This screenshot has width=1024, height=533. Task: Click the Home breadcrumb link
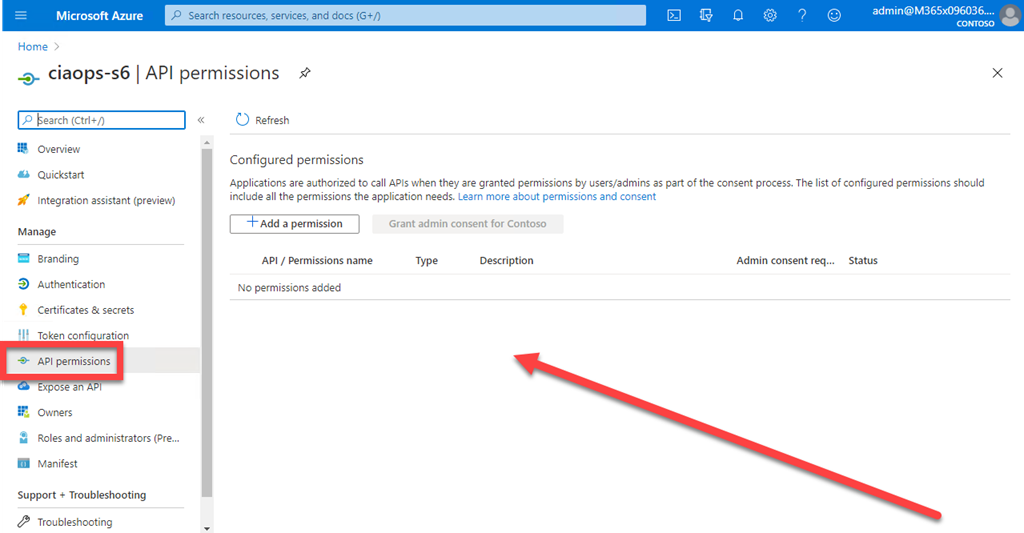(x=33, y=47)
